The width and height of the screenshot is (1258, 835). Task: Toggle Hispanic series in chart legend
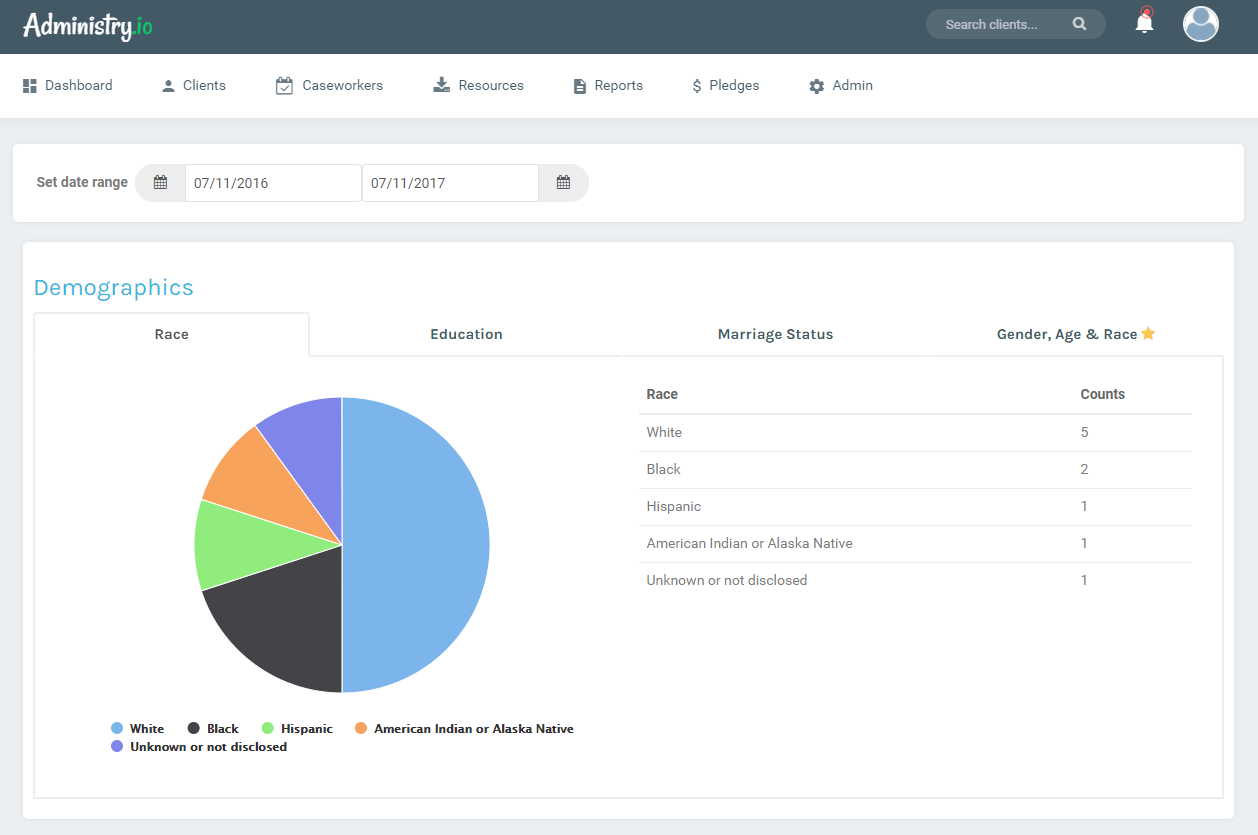(297, 729)
